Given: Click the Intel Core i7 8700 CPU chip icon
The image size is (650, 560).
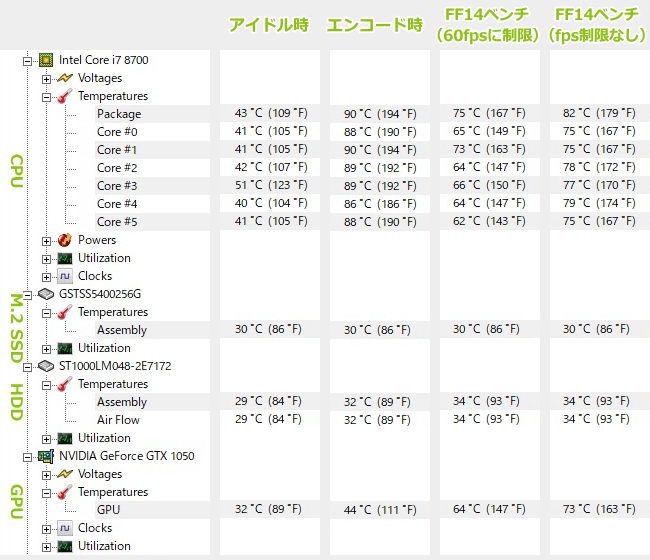Looking at the screenshot, I should click(x=46, y=60).
